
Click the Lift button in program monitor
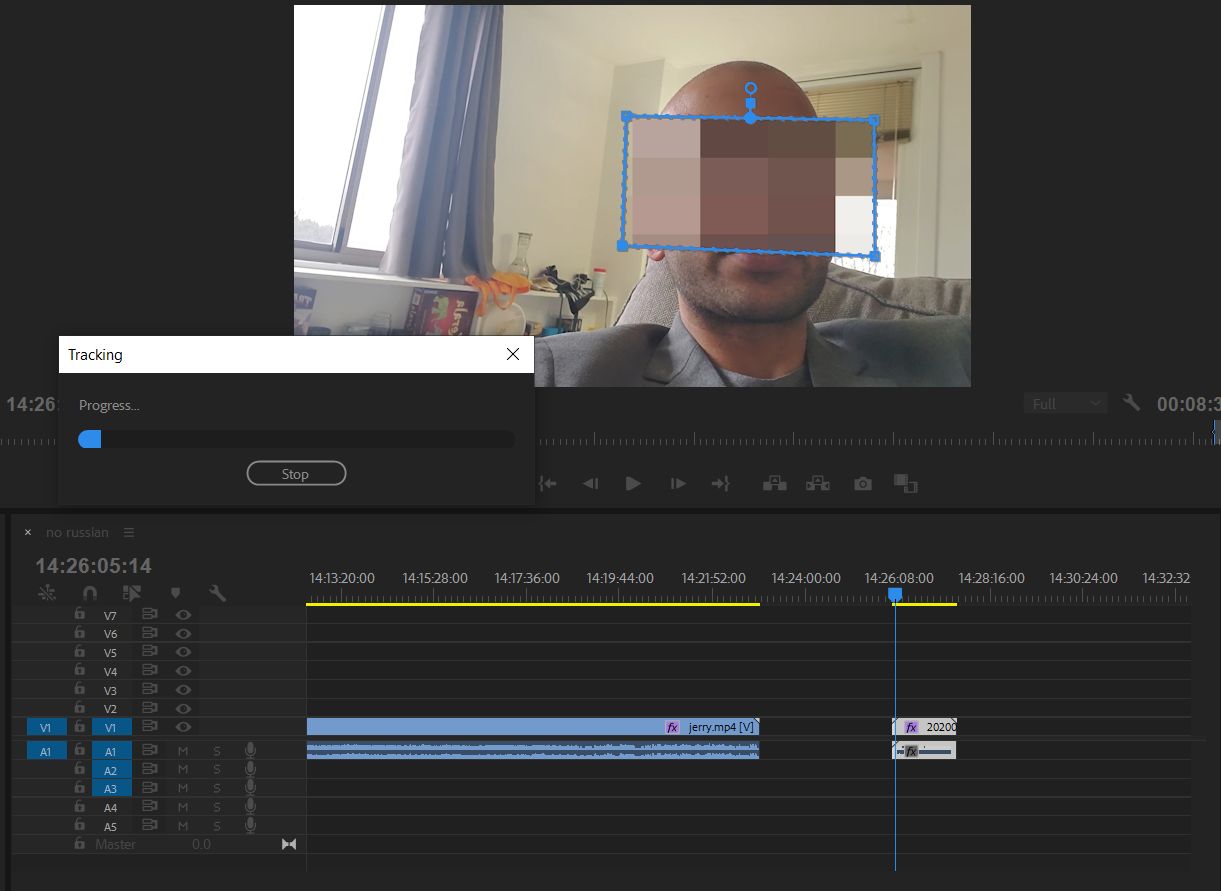pyautogui.click(x=774, y=484)
